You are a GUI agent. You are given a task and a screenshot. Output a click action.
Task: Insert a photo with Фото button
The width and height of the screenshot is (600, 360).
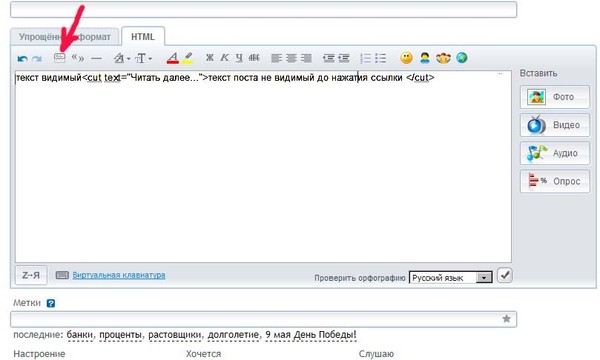(555, 97)
